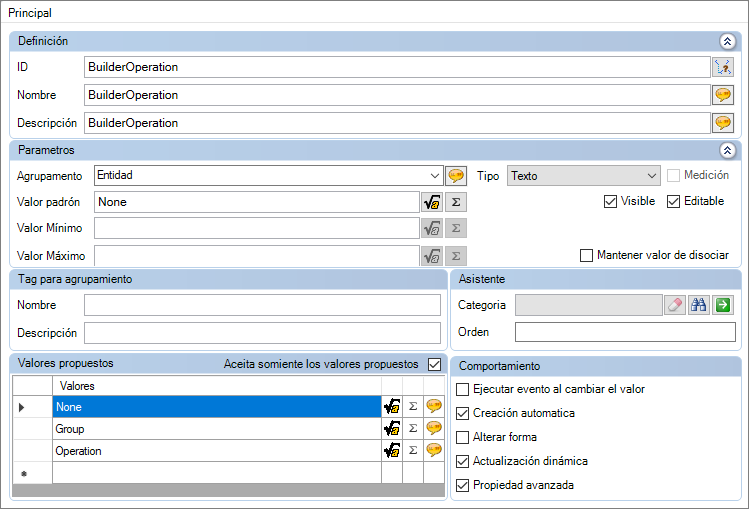Click the comment icon in the Operation row

(x=434, y=451)
